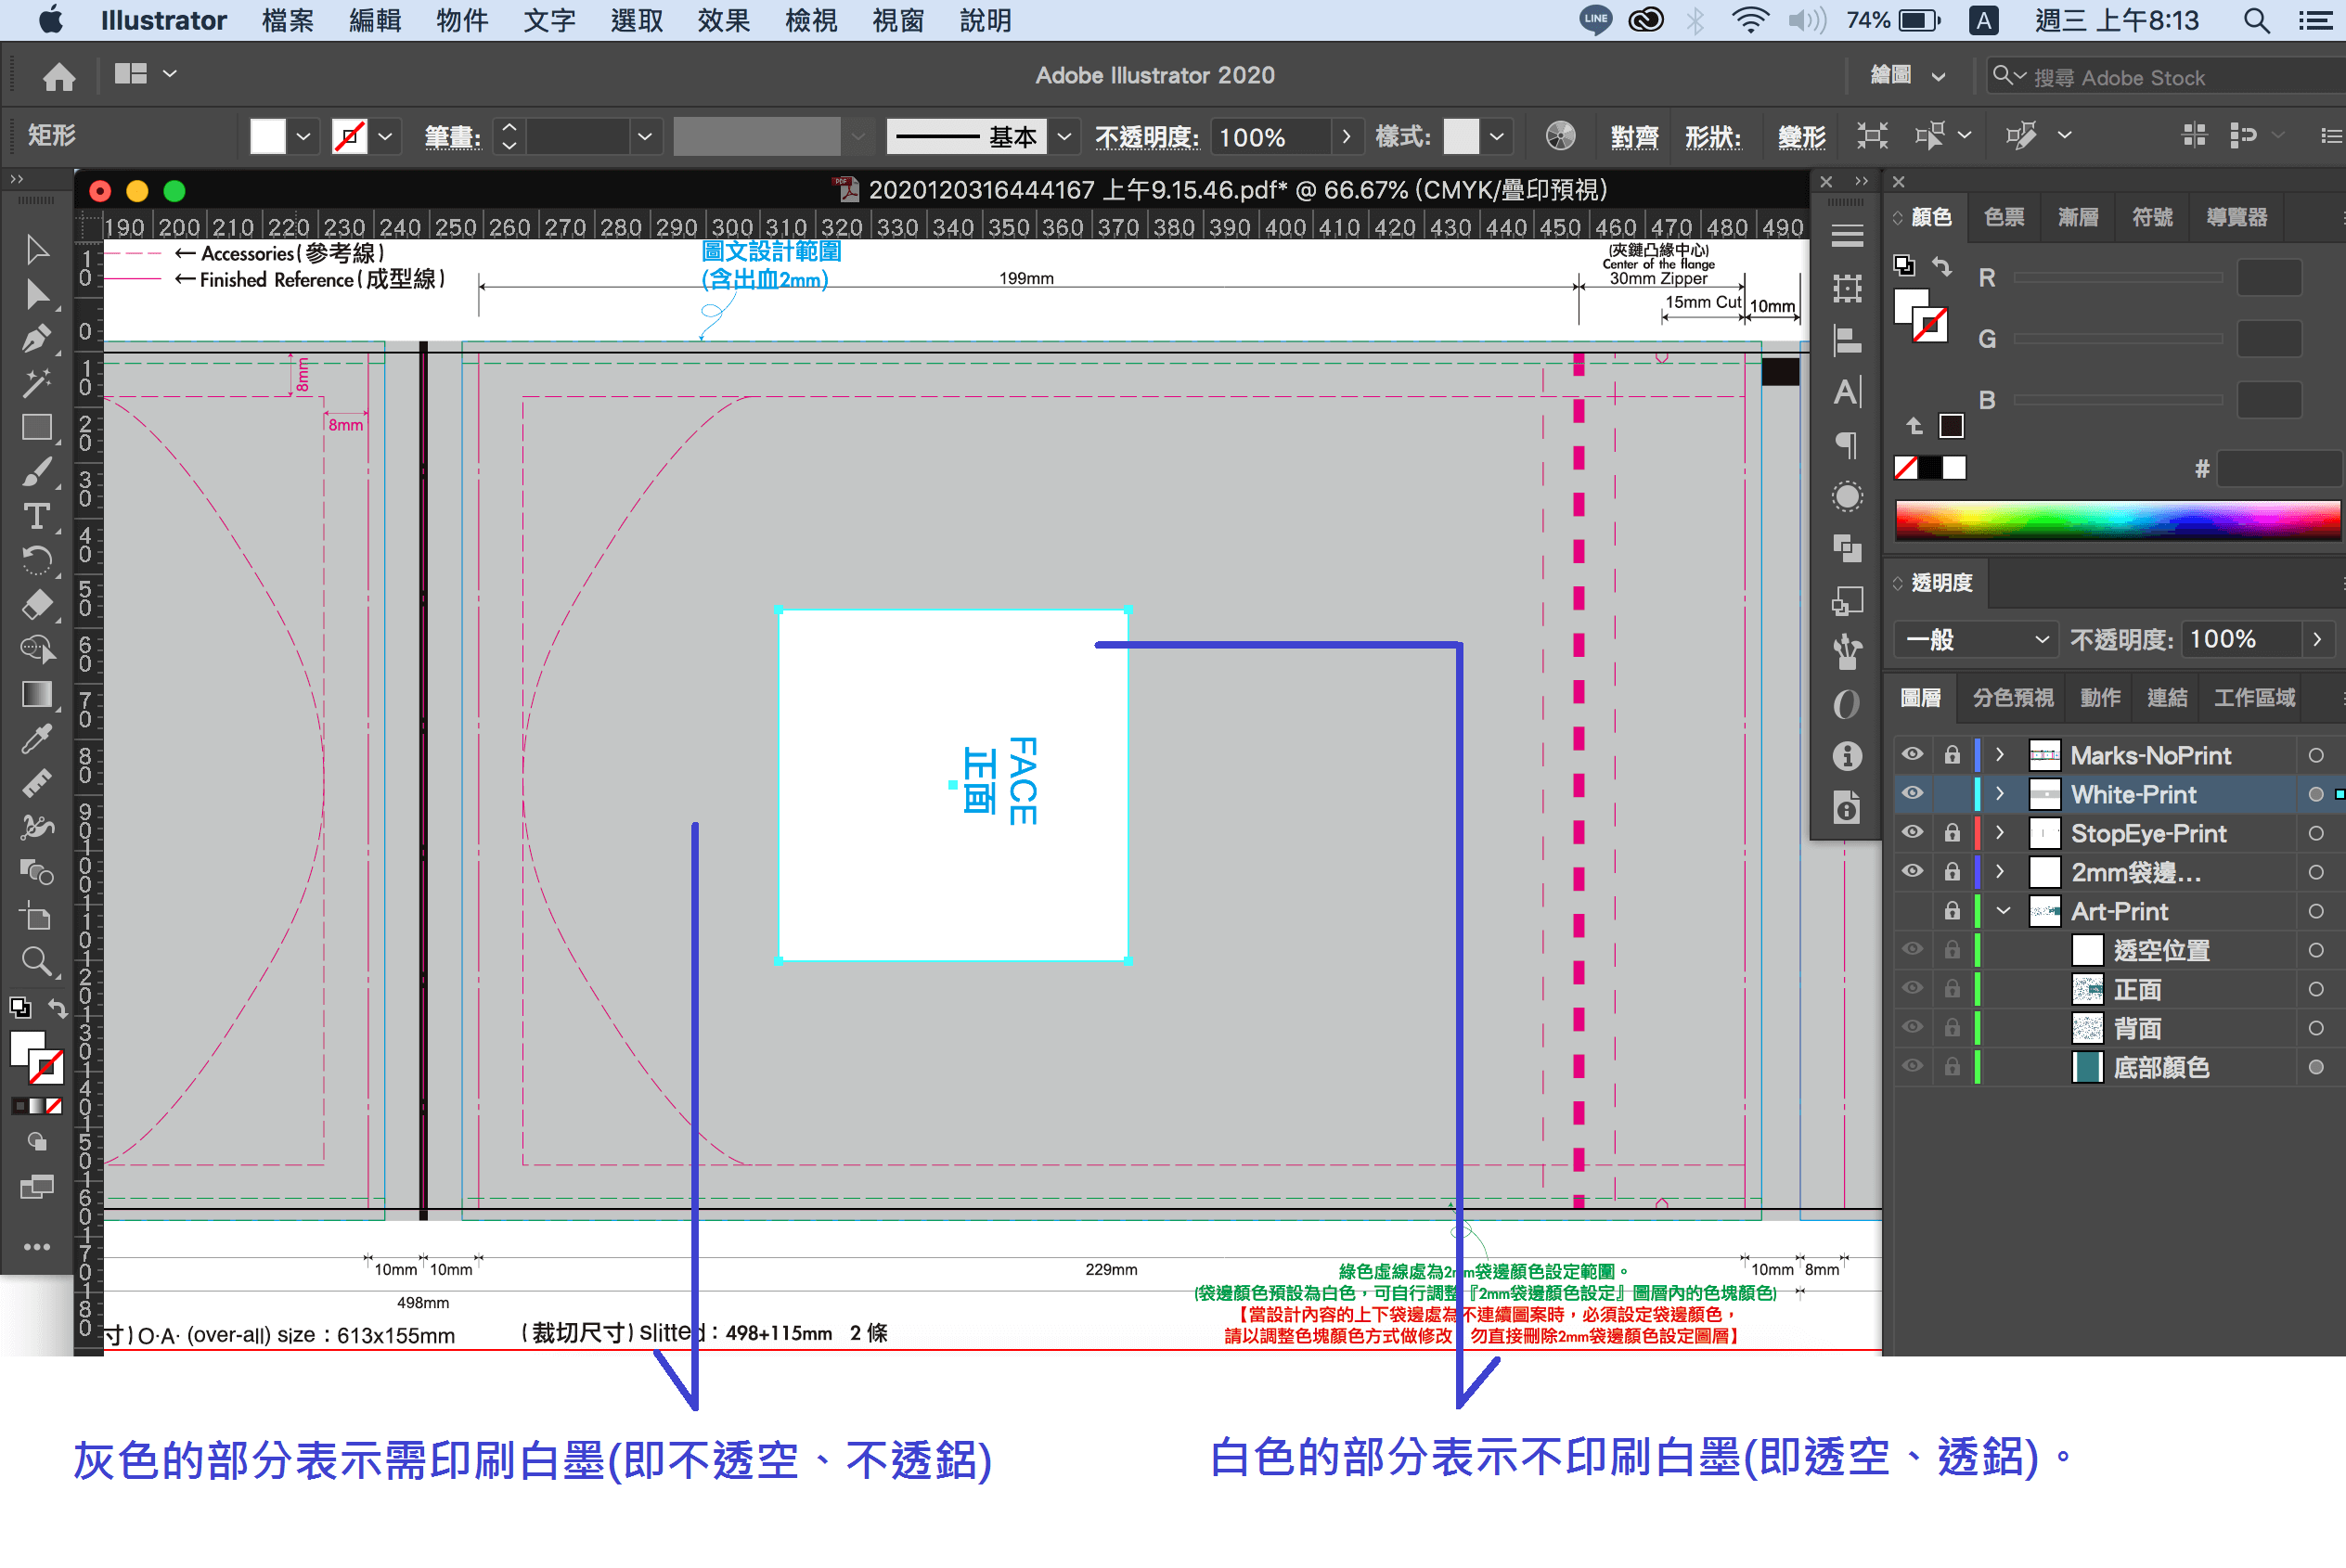The width and height of the screenshot is (2346, 1568).
Task: Switch to the 色票 tab
Action: (x=2004, y=217)
